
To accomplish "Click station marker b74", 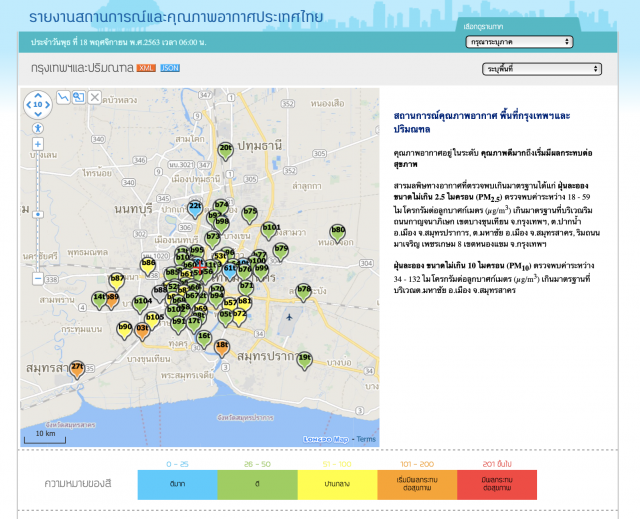I will click(x=221, y=205).
